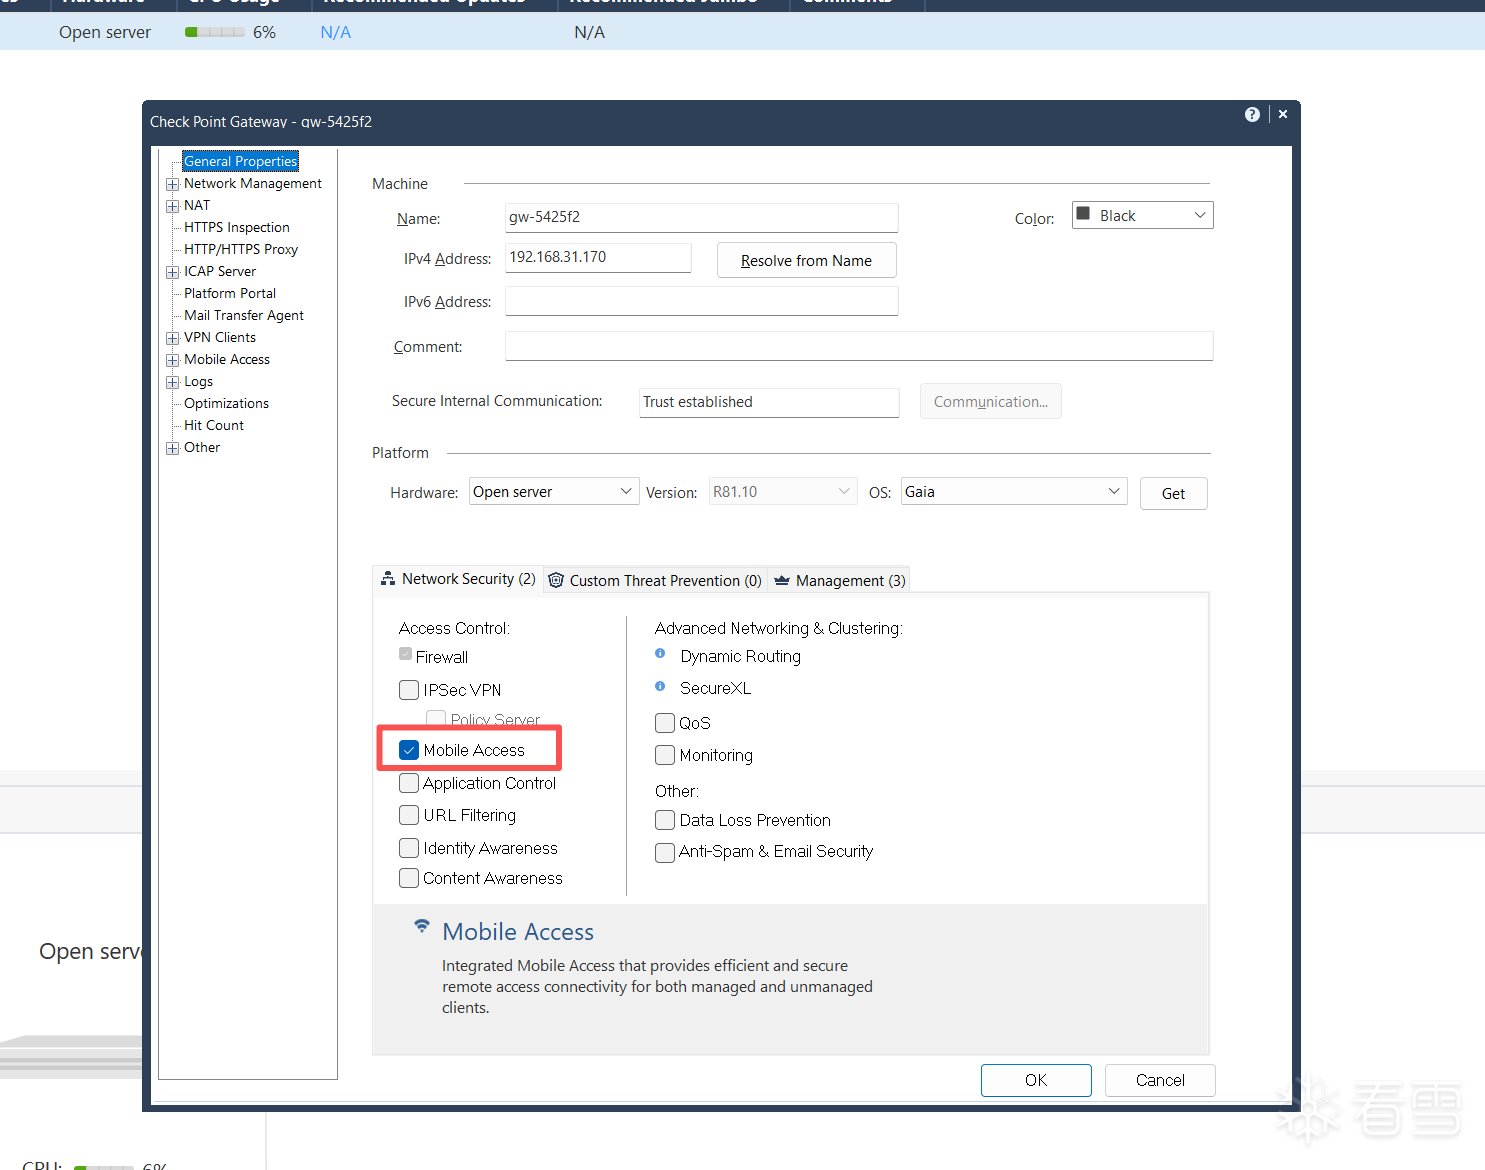
Task: Click the Communication button
Action: tap(990, 401)
